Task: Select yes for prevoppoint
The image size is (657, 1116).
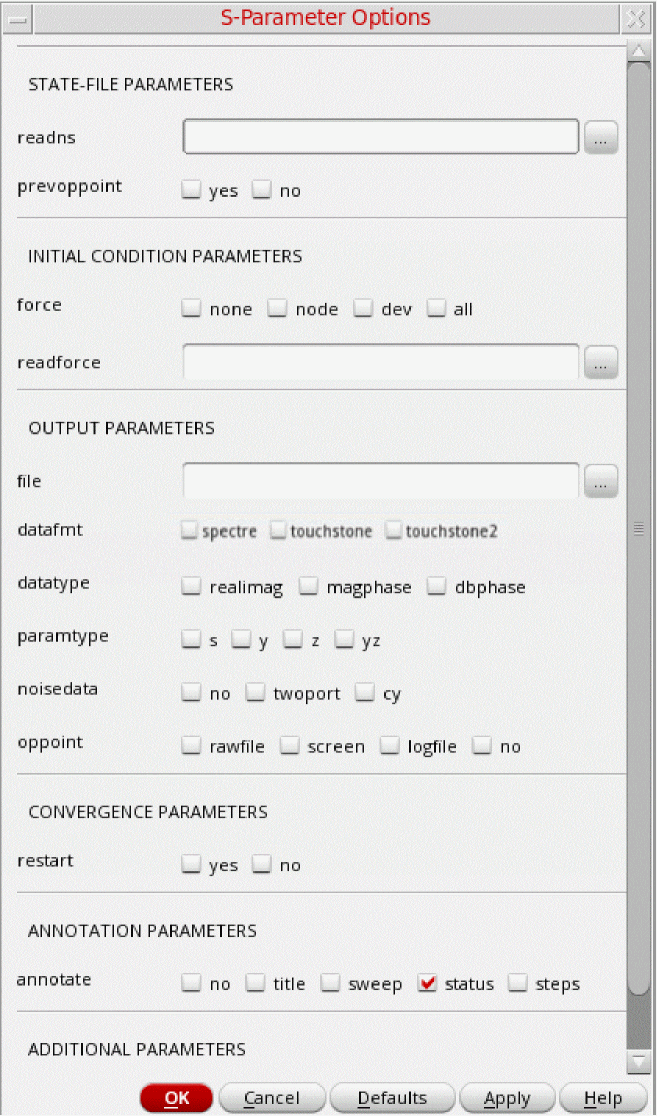Action: [x=191, y=190]
